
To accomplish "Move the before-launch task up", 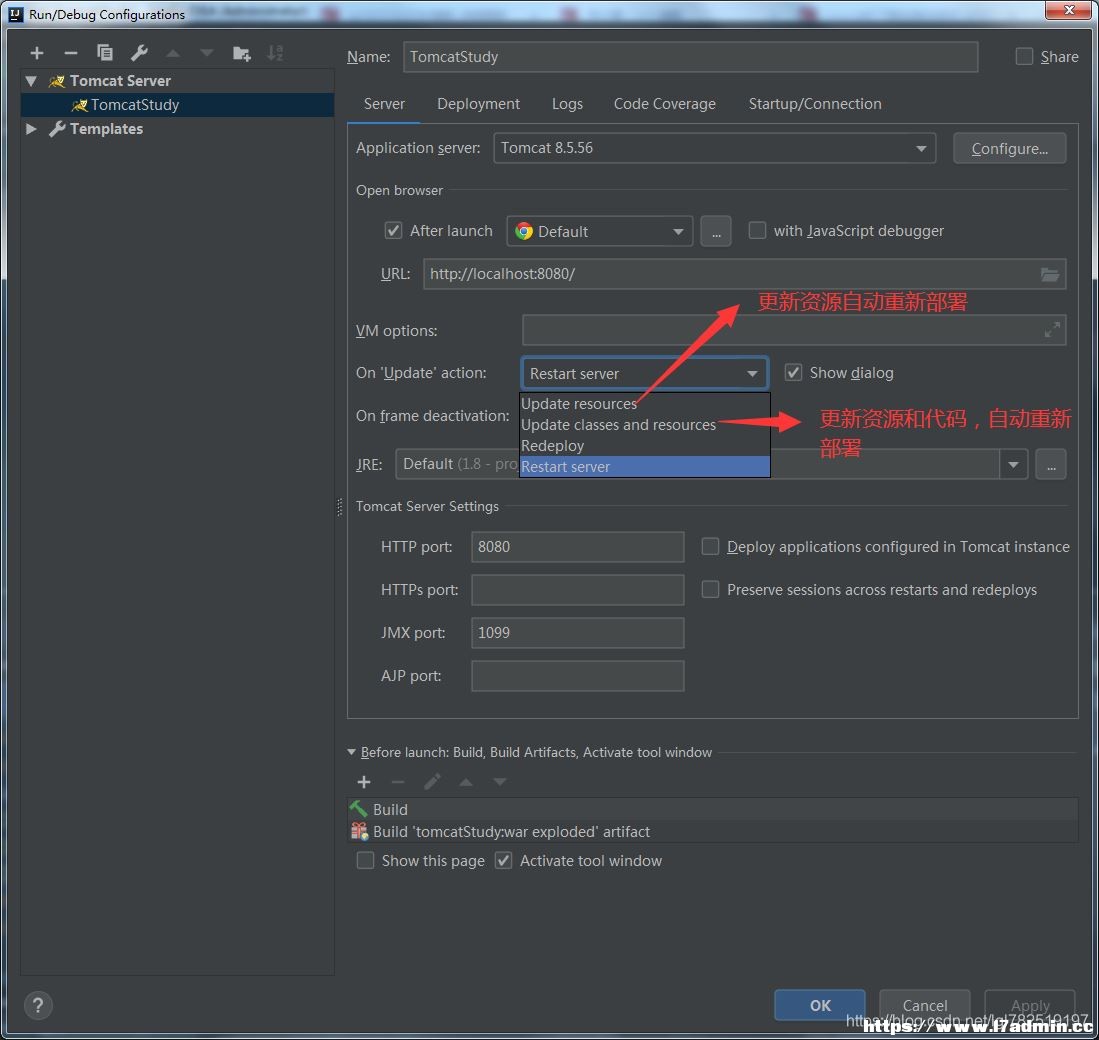I will pos(465,782).
